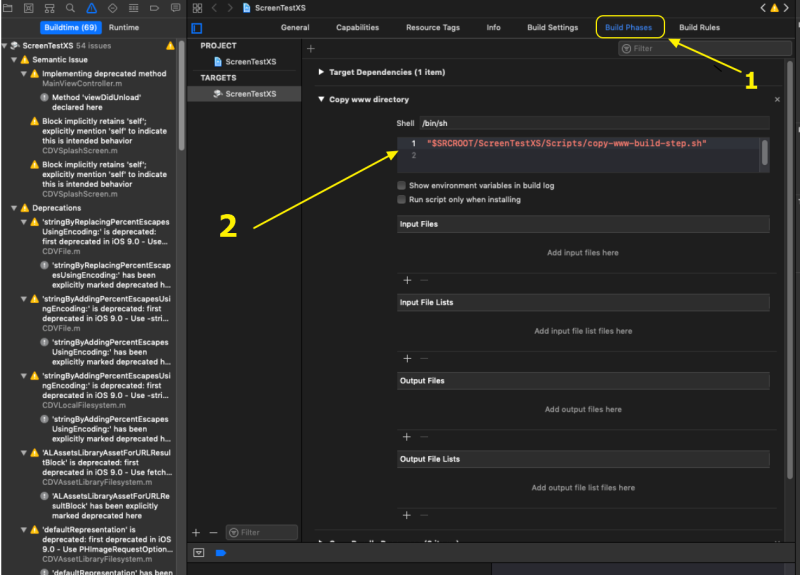Click the Shell /bin/sh field
This screenshot has height=575, width=800.
point(594,123)
